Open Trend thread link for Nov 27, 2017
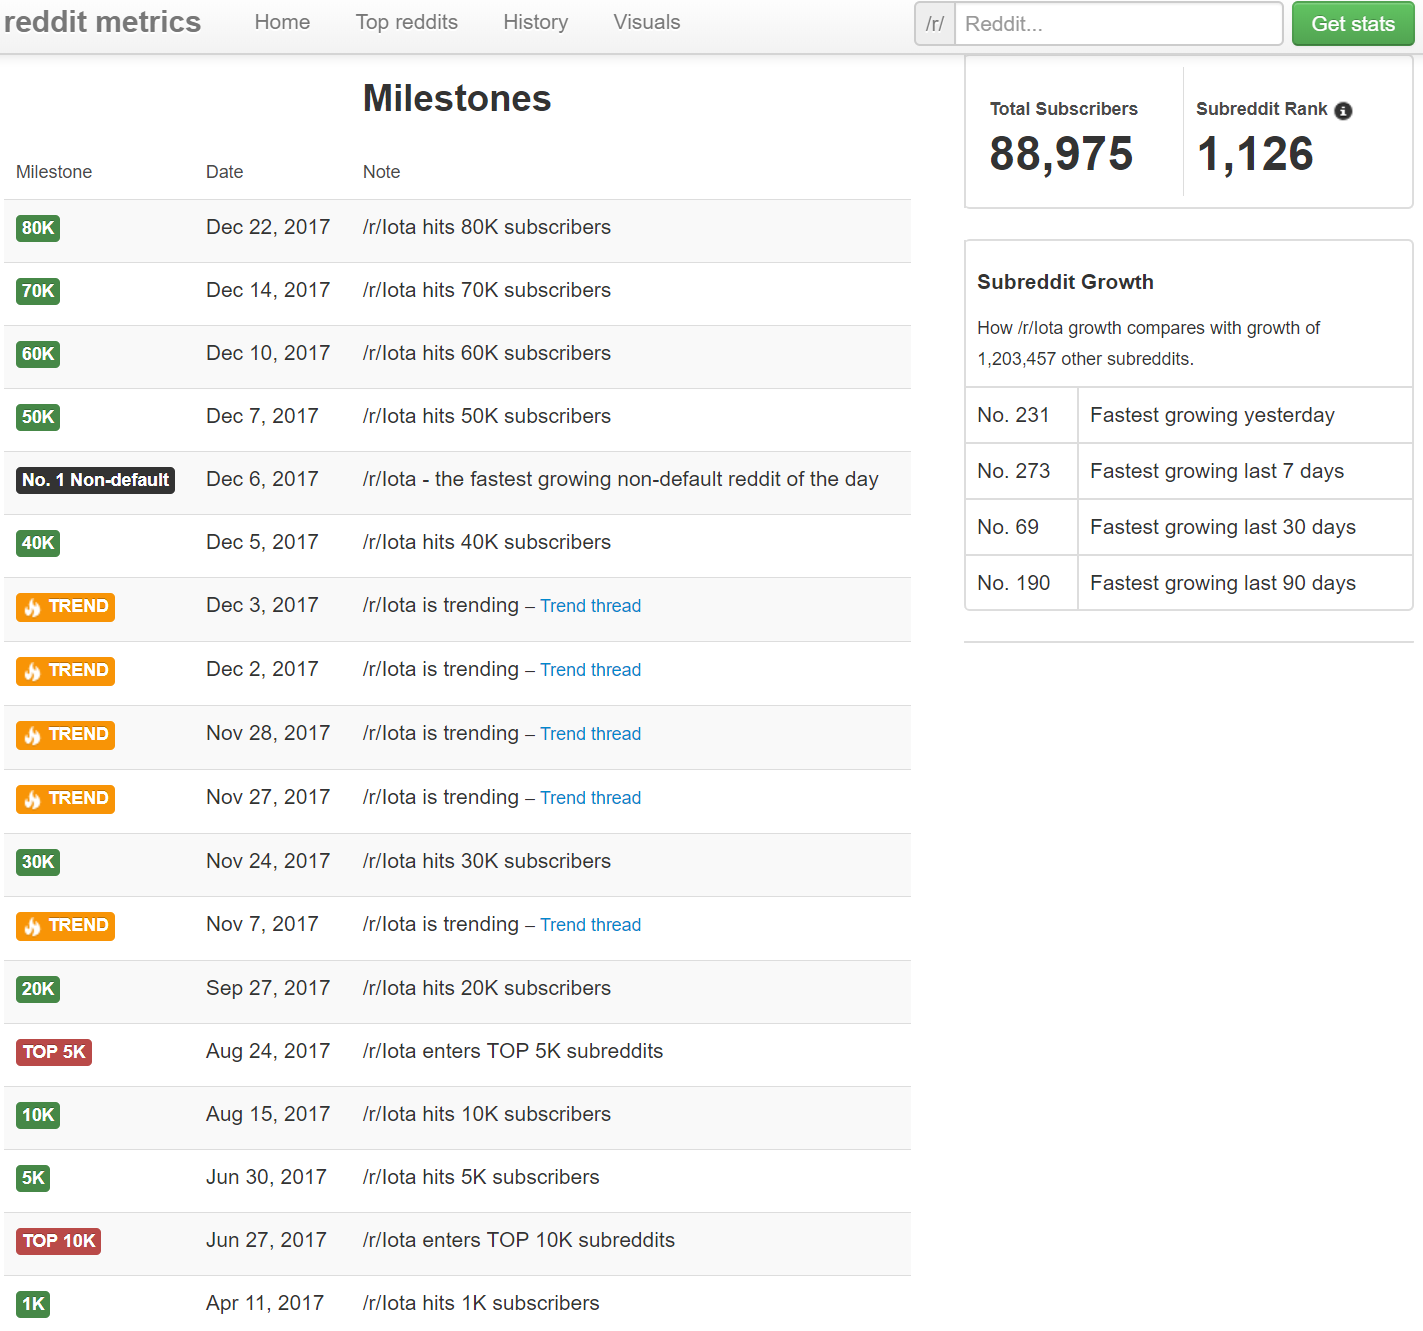Image resolution: width=1423 pixels, height=1331 pixels. pyautogui.click(x=591, y=798)
